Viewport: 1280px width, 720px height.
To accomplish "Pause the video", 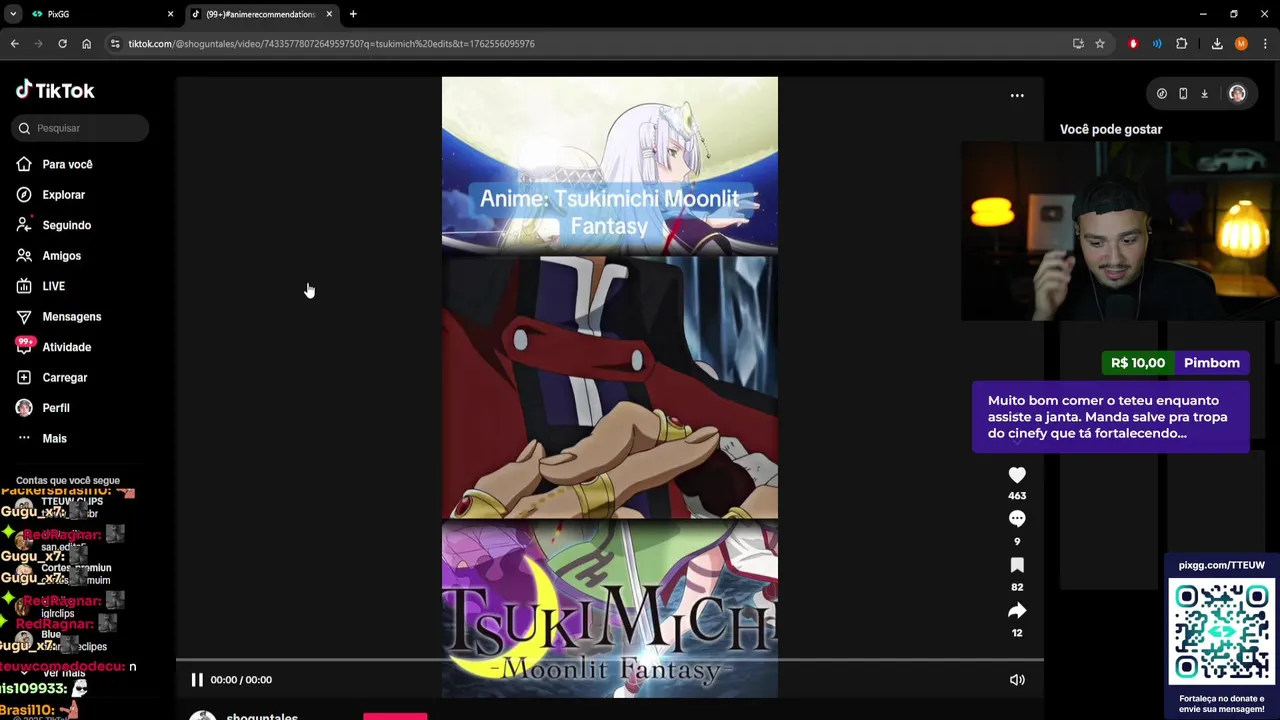I will (197, 680).
